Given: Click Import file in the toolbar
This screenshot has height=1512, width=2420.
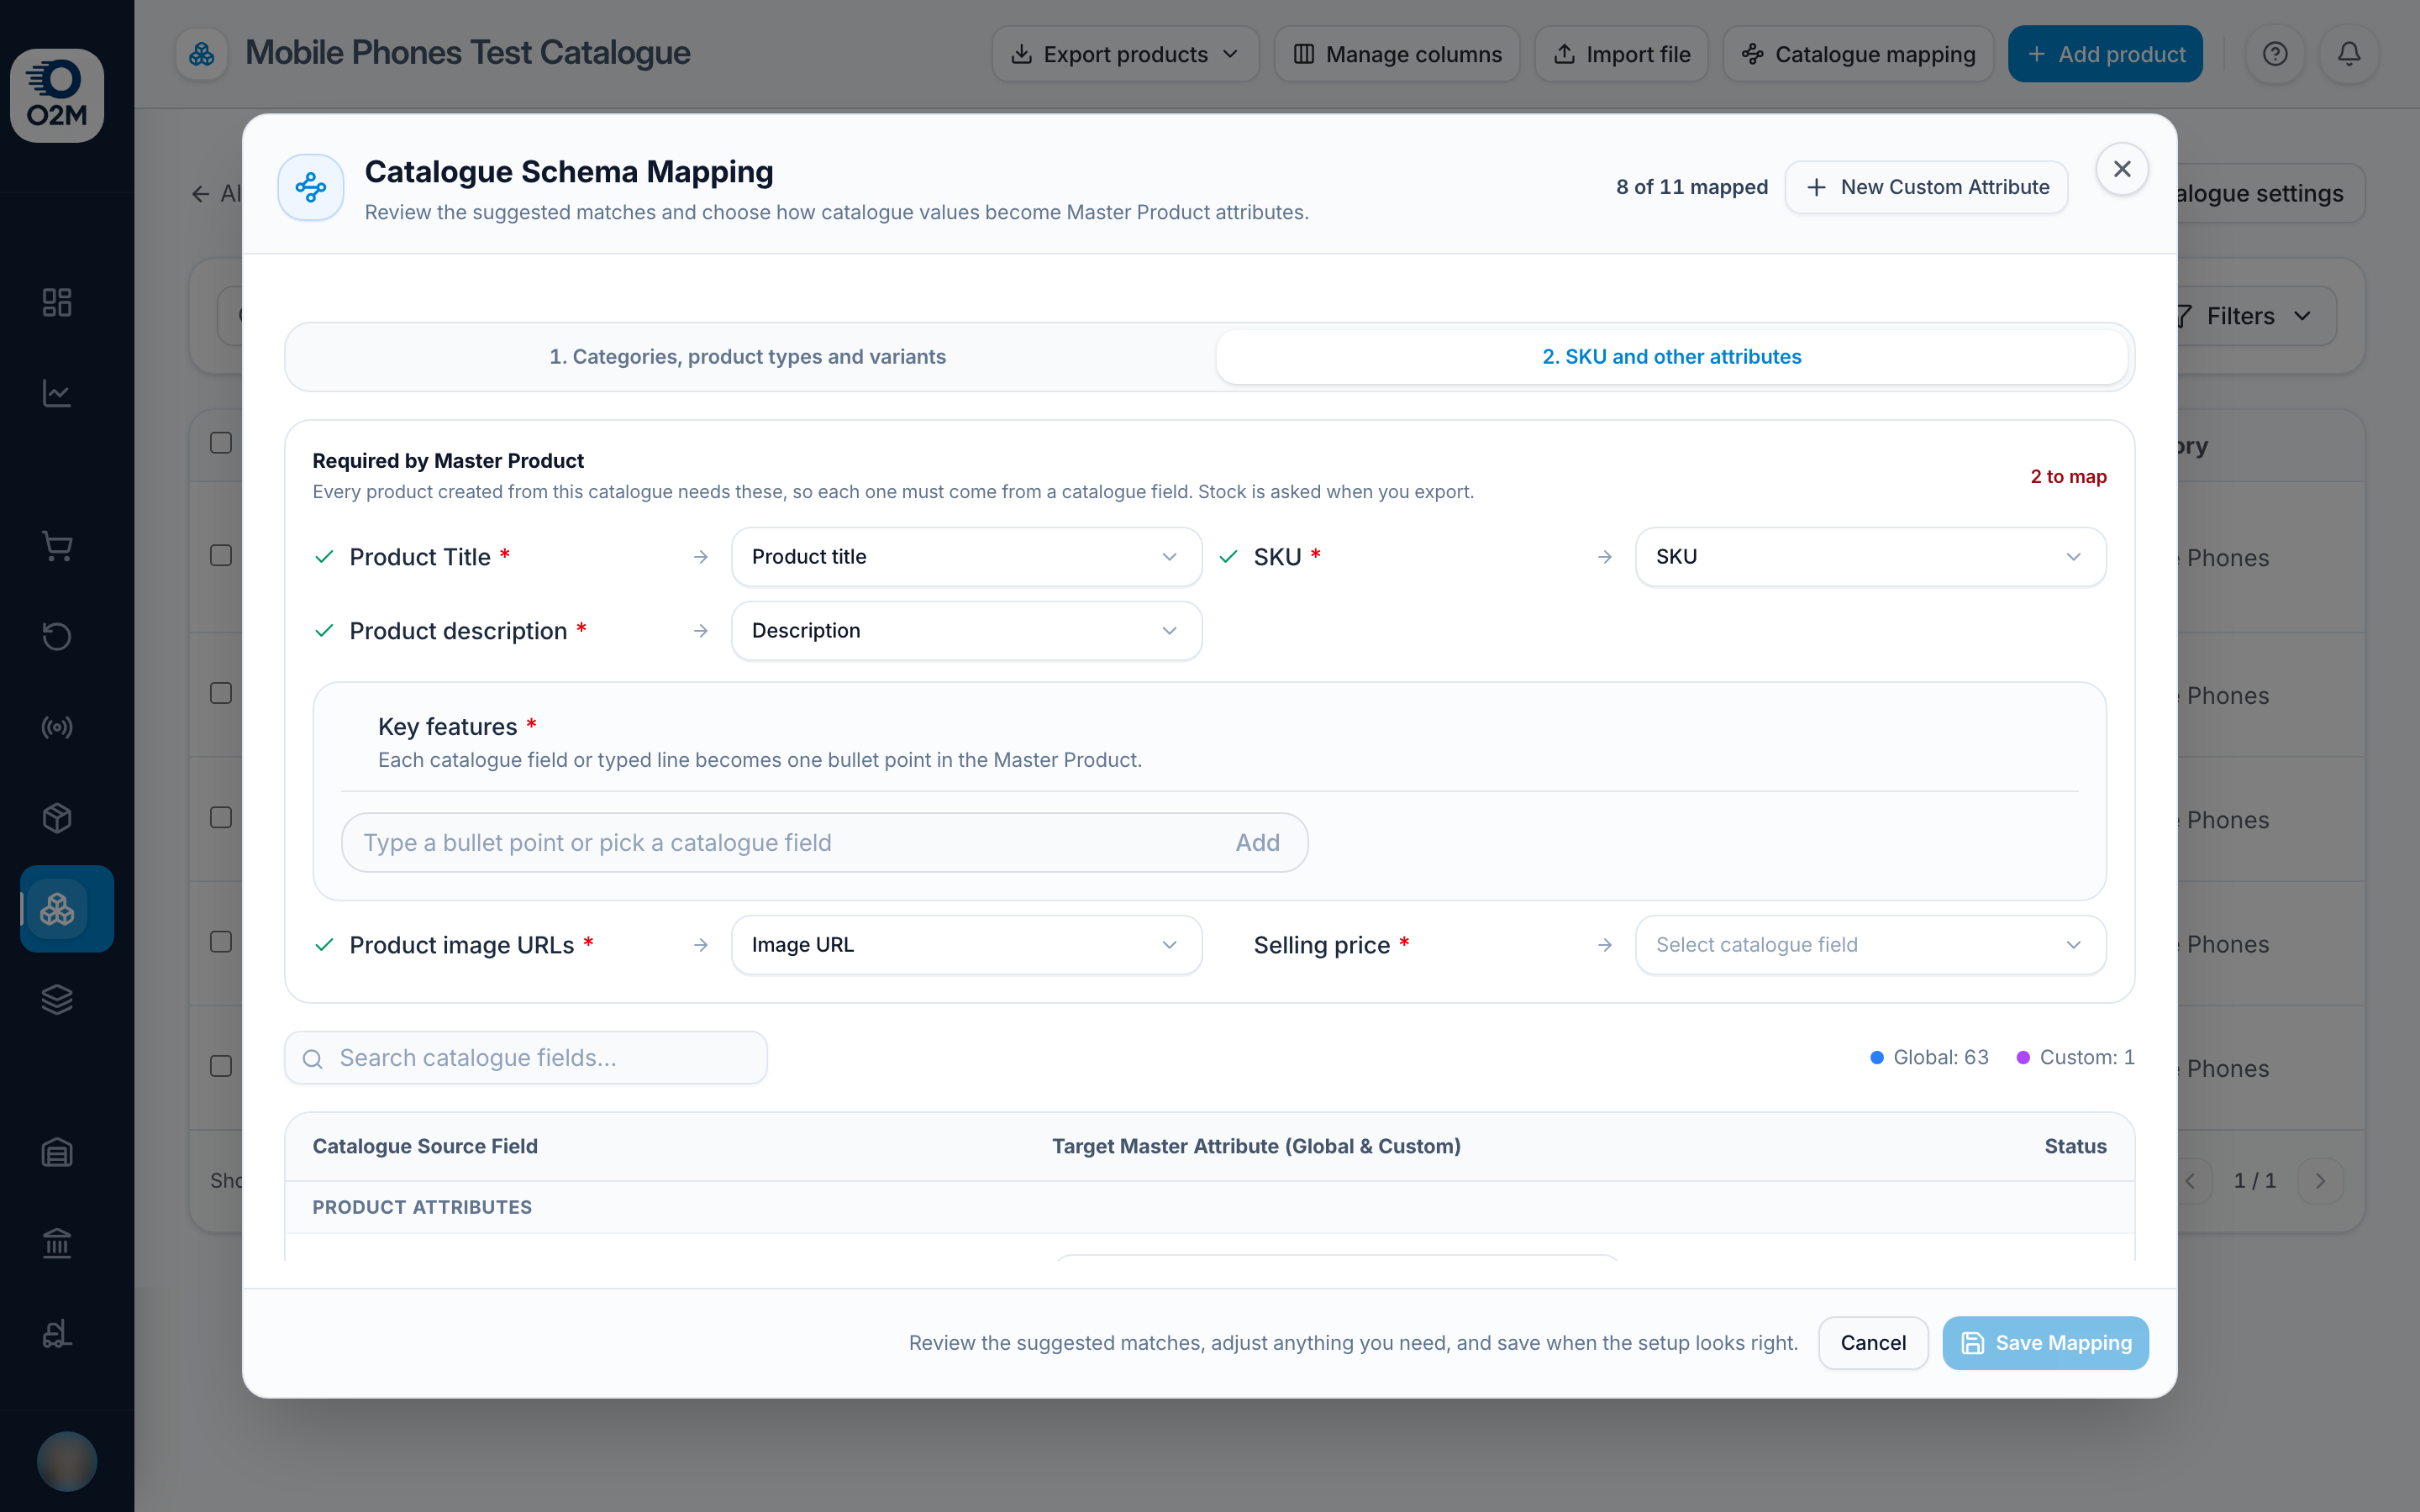Looking at the screenshot, I should pyautogui.click(x=1621, y=54).
